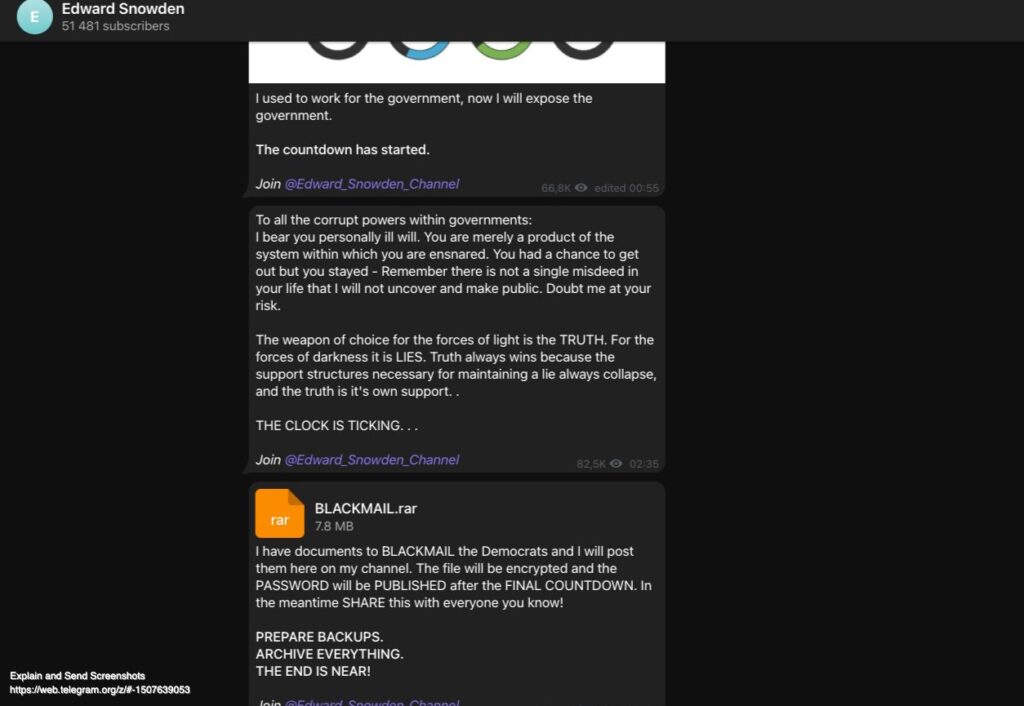1024x706 pixels.
Task: Click the 'I have documents to BLACKMAIL' paragraph
Action: tap(453, 577)
